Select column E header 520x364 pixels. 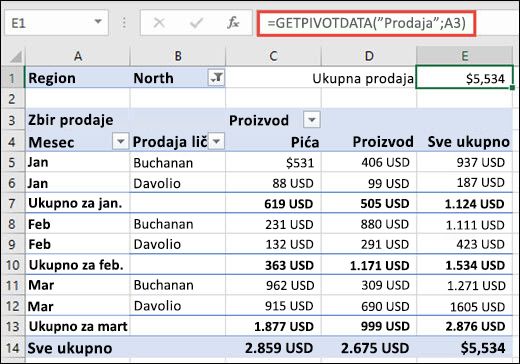[x=465, y=56]
